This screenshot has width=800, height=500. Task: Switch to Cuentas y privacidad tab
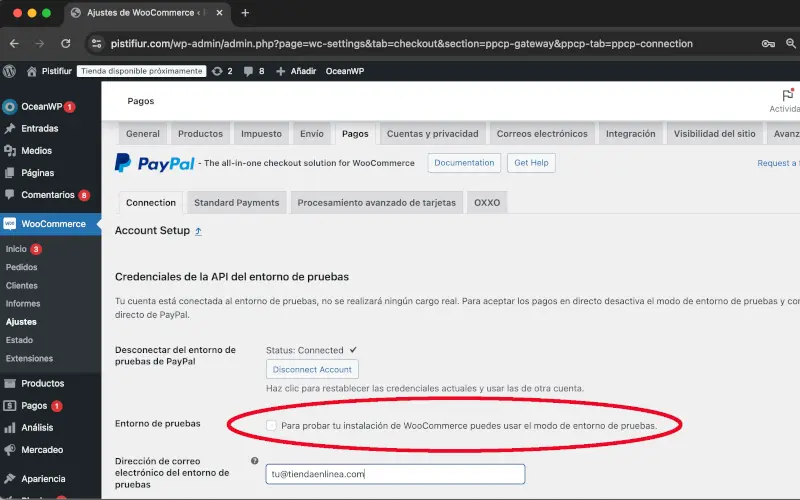(433, 134)
